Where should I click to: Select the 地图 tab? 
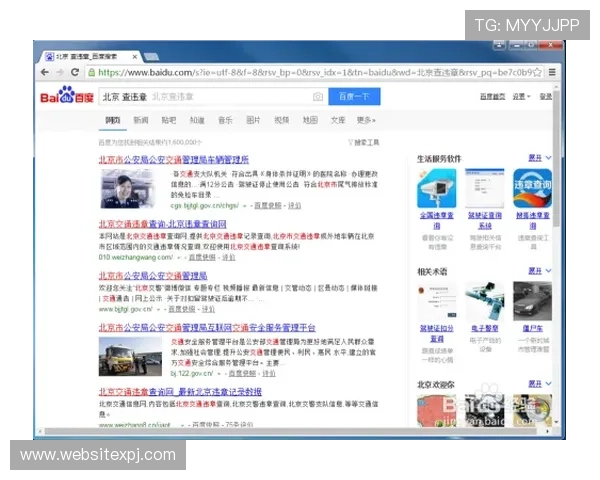click(310, 120)
